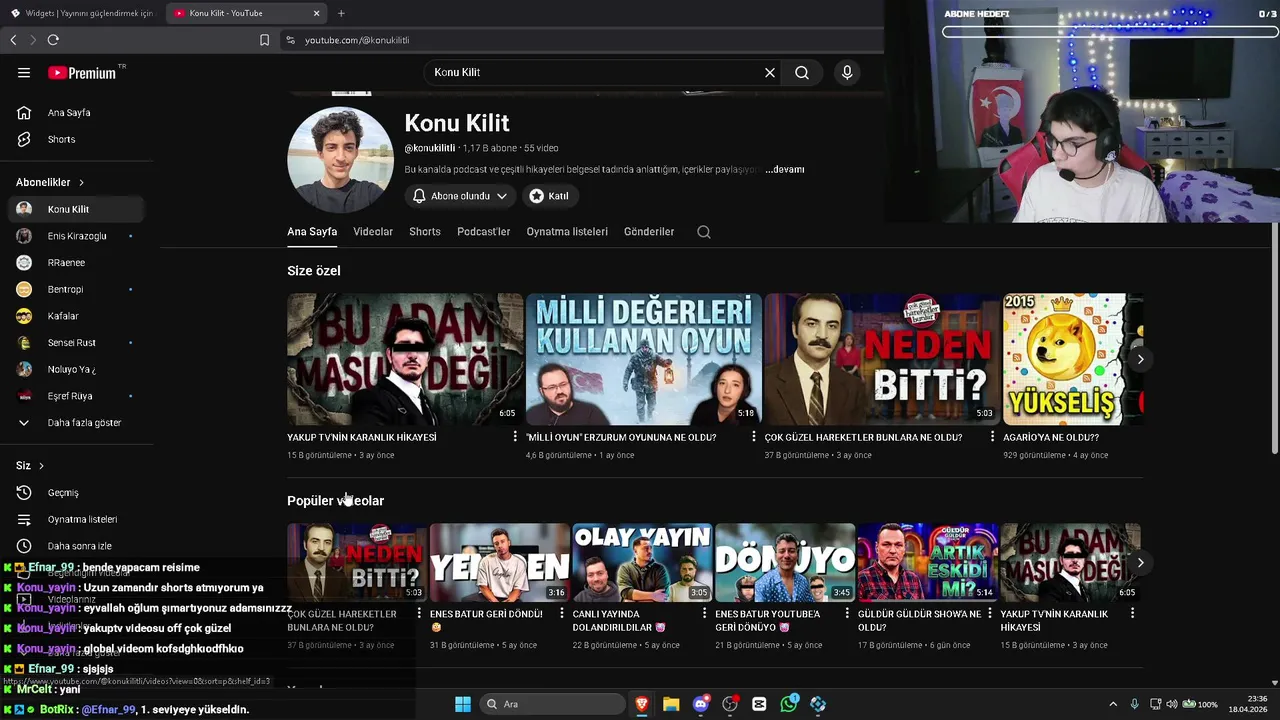Expand Siz section header
Viewport: 1280px width, 720px height.
tap(30, 466)
